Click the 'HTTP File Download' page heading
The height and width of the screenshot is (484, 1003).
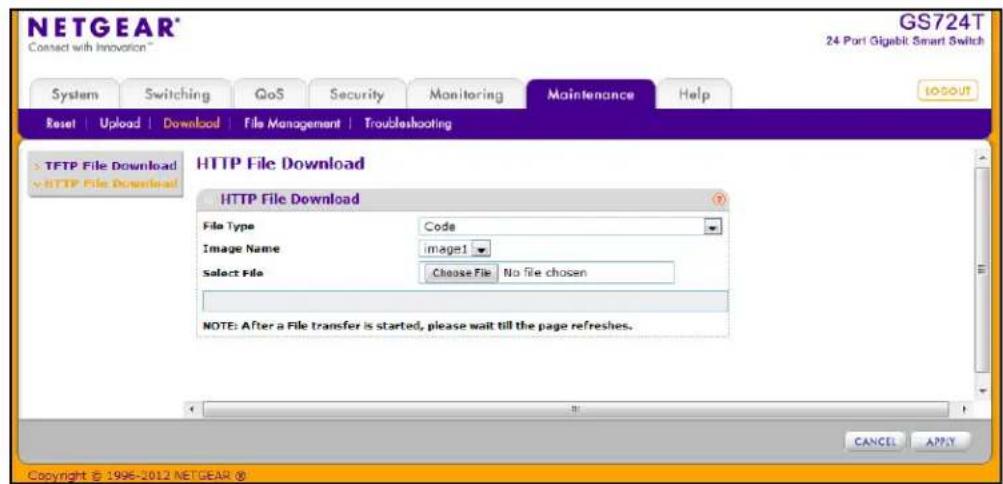[280, 164]
